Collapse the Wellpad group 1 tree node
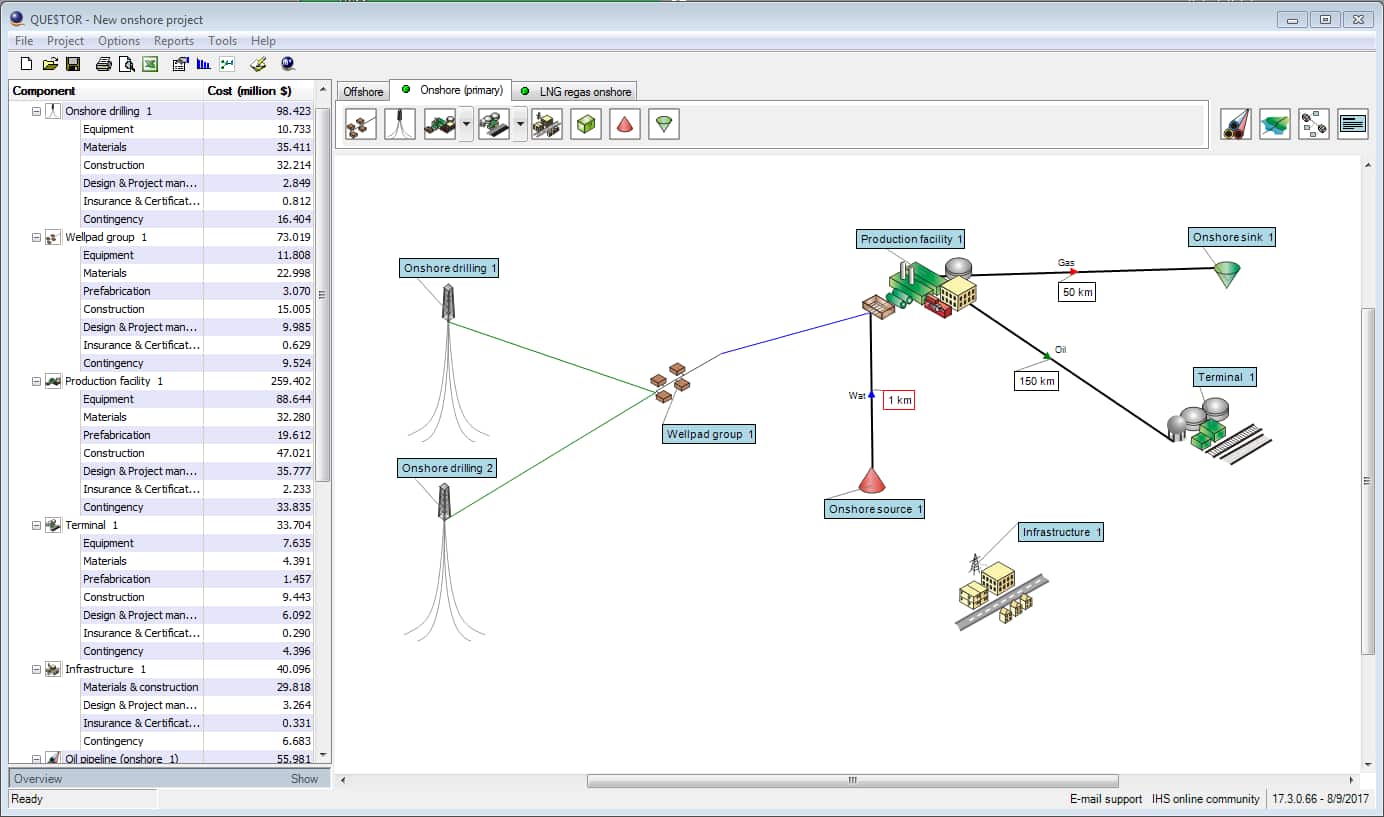 (x=37, y=237)
